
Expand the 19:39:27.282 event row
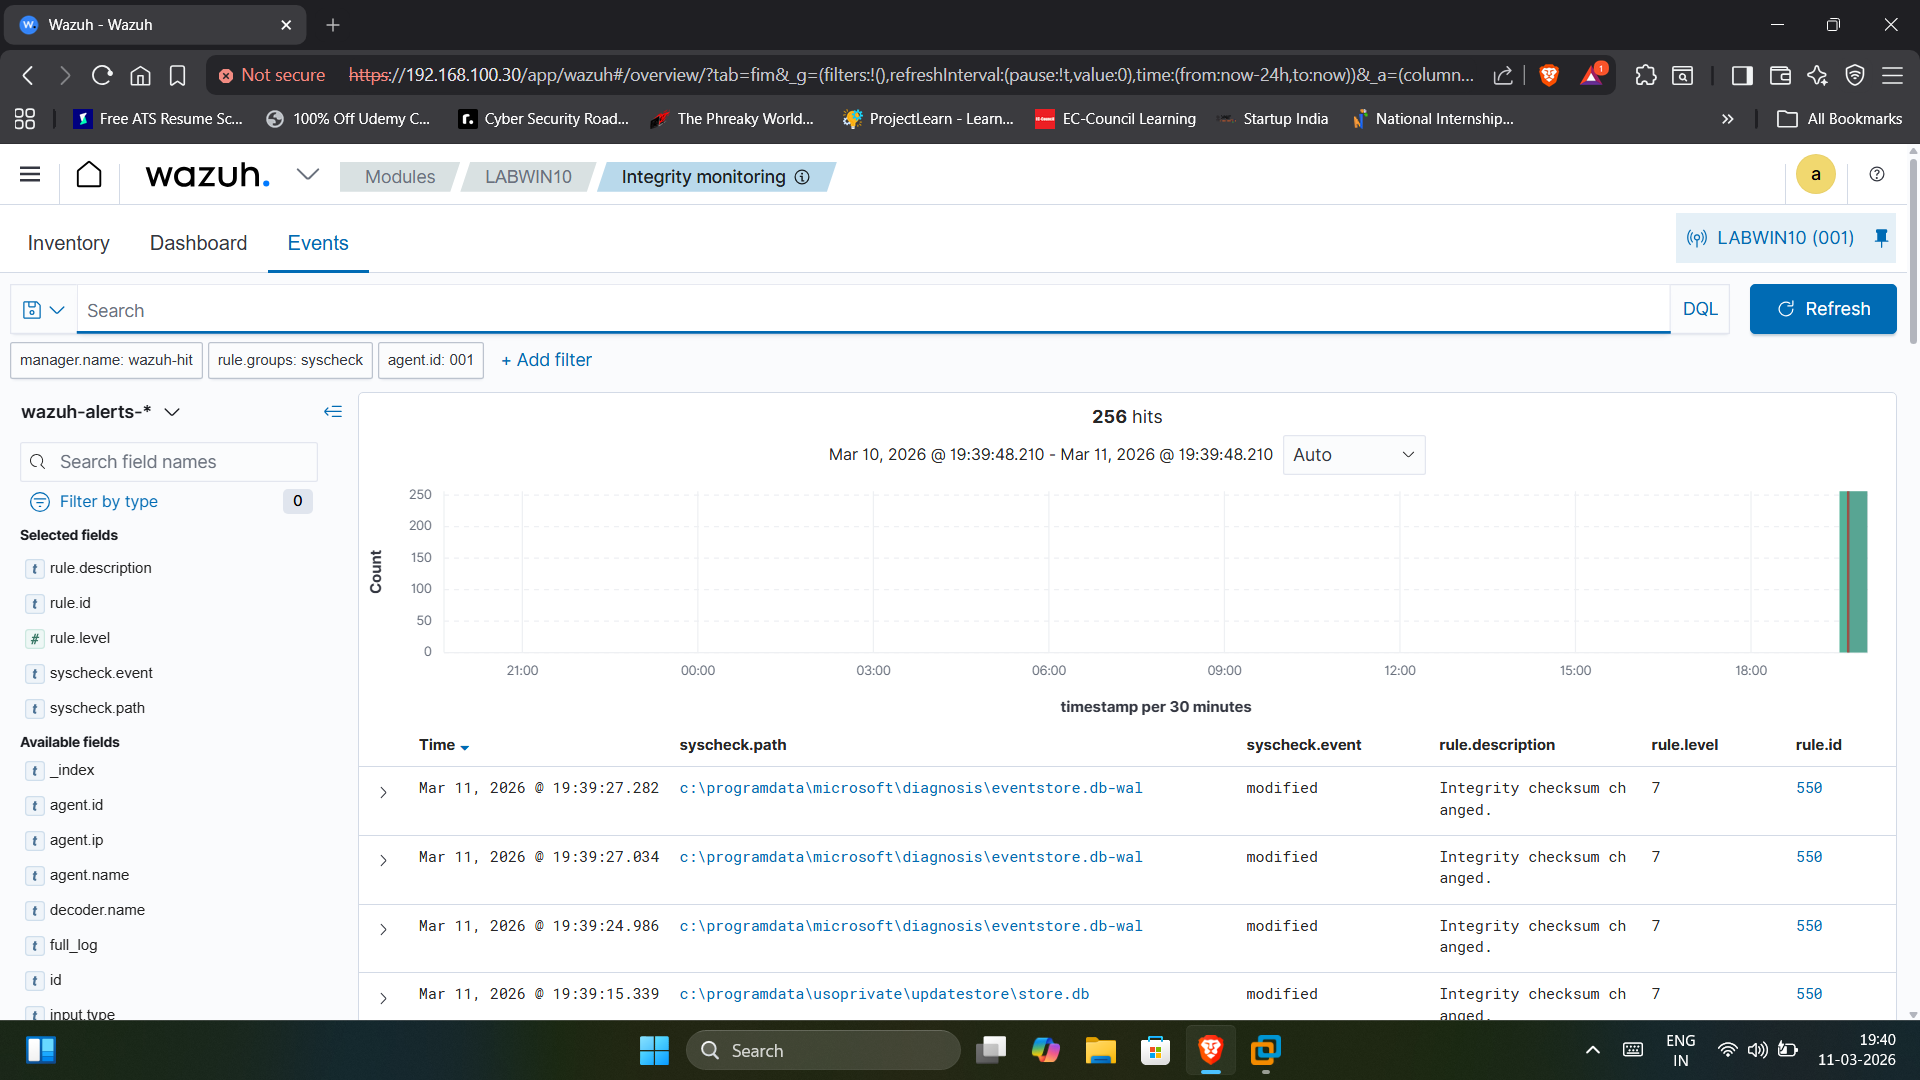(383, 792)
